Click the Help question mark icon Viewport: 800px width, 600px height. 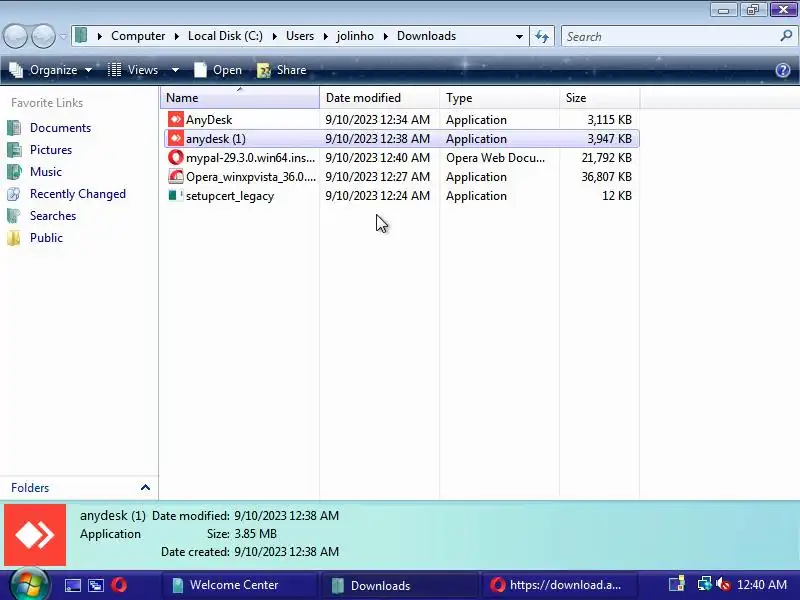783,70
